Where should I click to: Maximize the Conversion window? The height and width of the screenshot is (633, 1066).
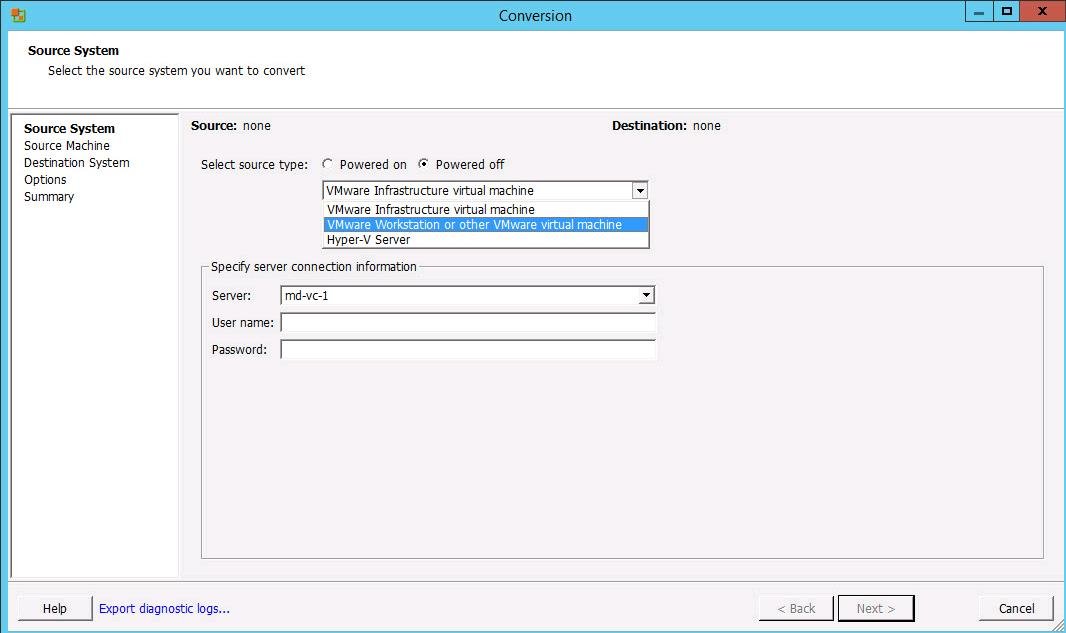pyautogui.click(x=1006, y=12)
